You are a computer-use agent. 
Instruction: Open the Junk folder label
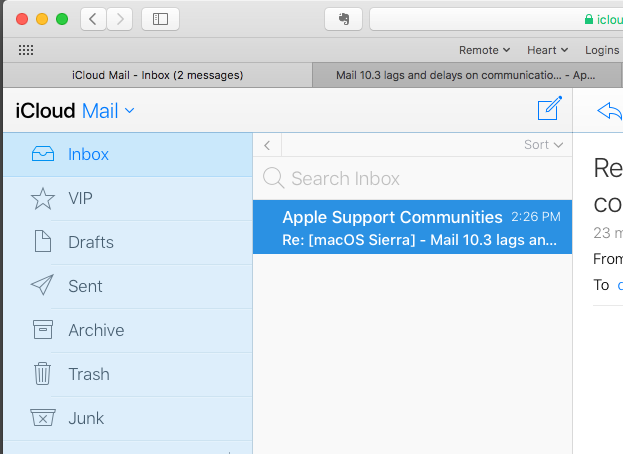pos(86,418)
